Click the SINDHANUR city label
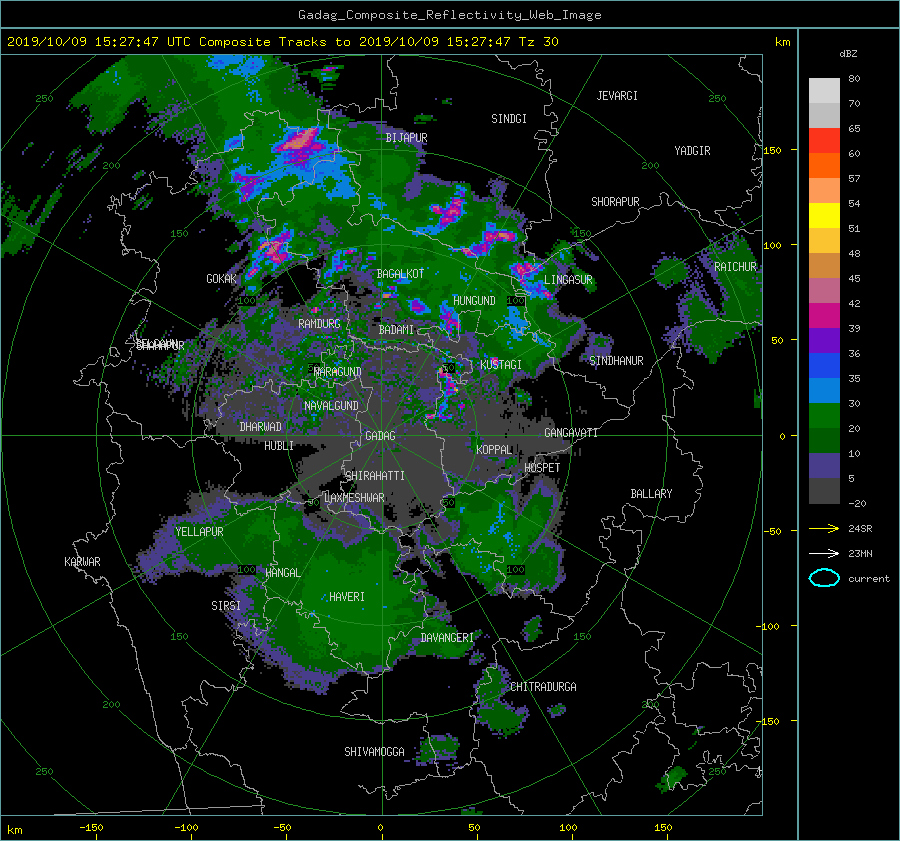900x841 pixels. (x=616, y=361)
